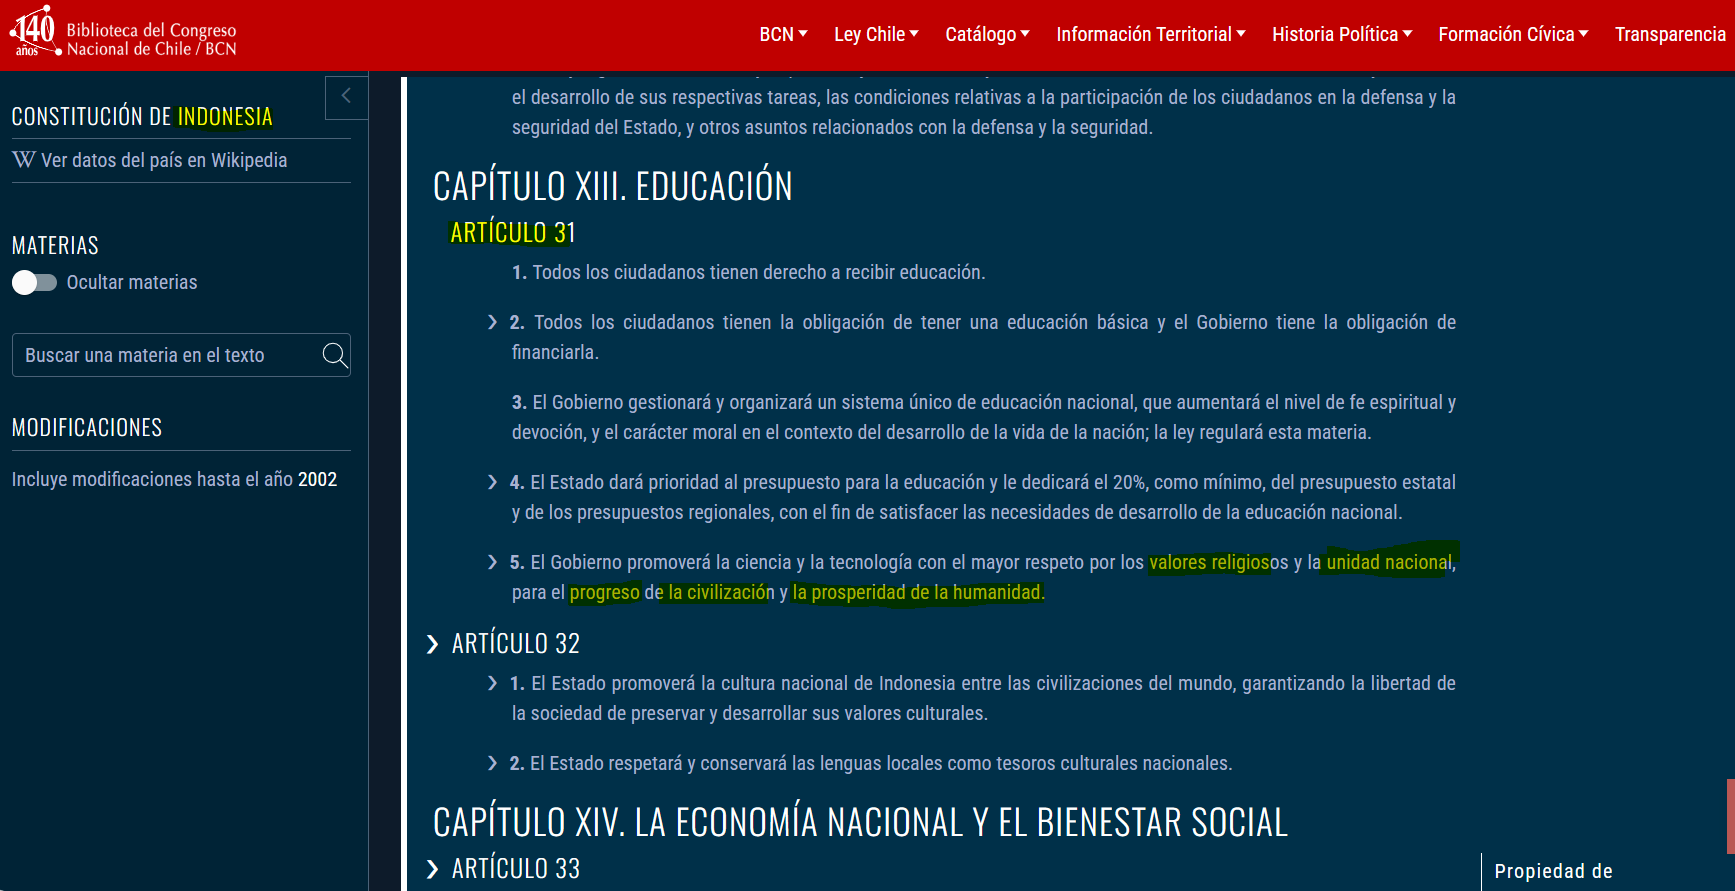1735x891 pixels.
Task: Expand Artículo 32 clause 2 chevron
Action: pyautogui.click(x=492, y=763)
